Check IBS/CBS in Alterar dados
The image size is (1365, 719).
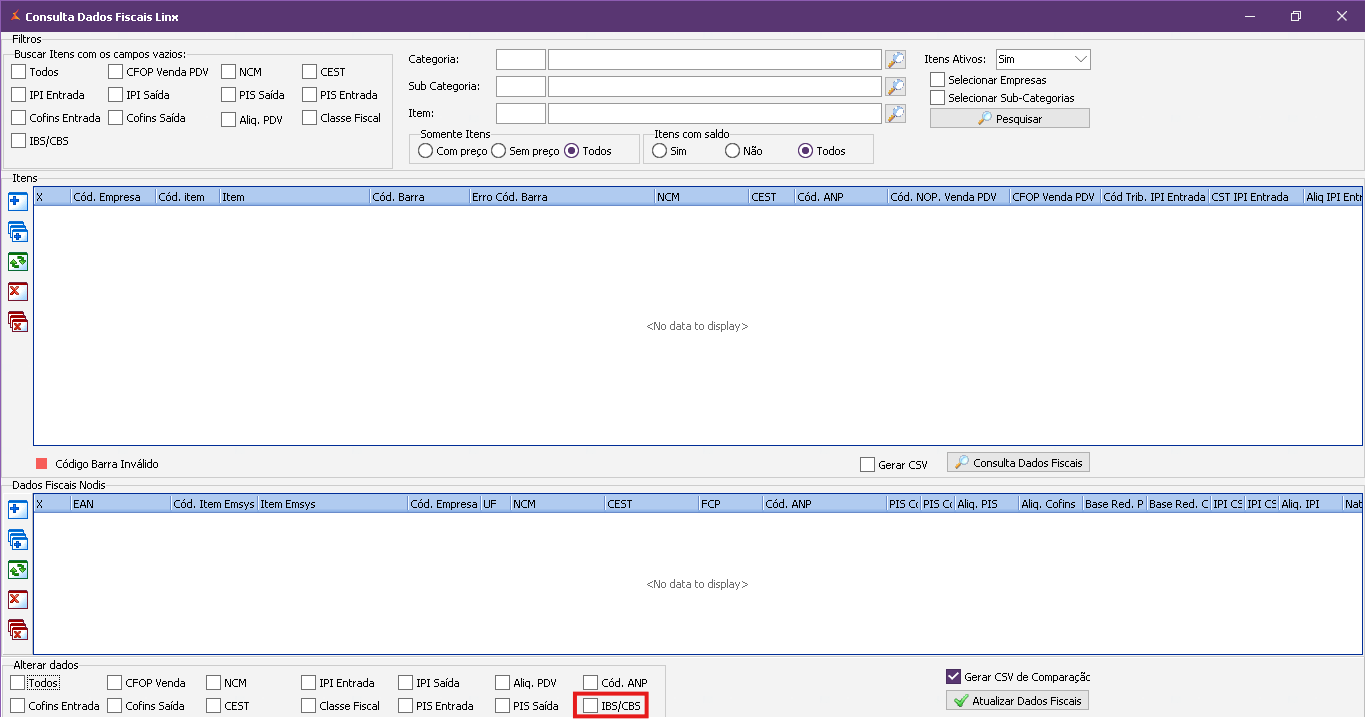point(590,706)
